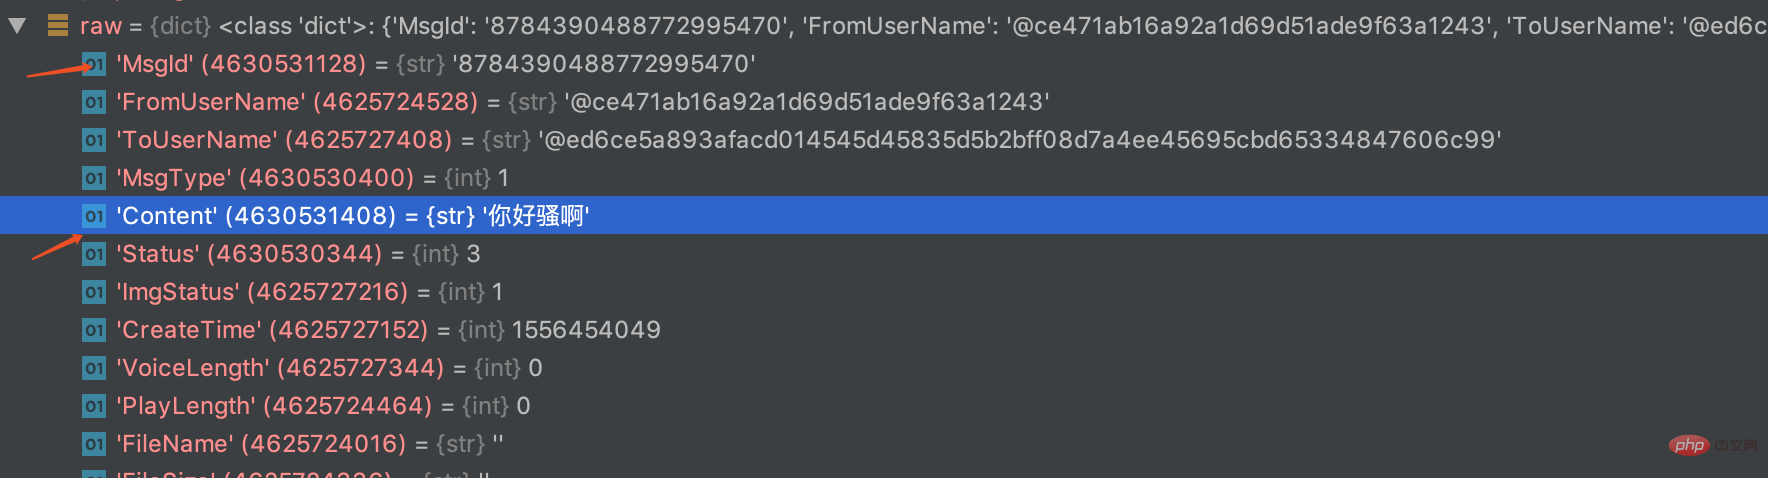The image size is (1768, 478).
Task: Click the field icon next to 'Content'
Action: (94, 216)
